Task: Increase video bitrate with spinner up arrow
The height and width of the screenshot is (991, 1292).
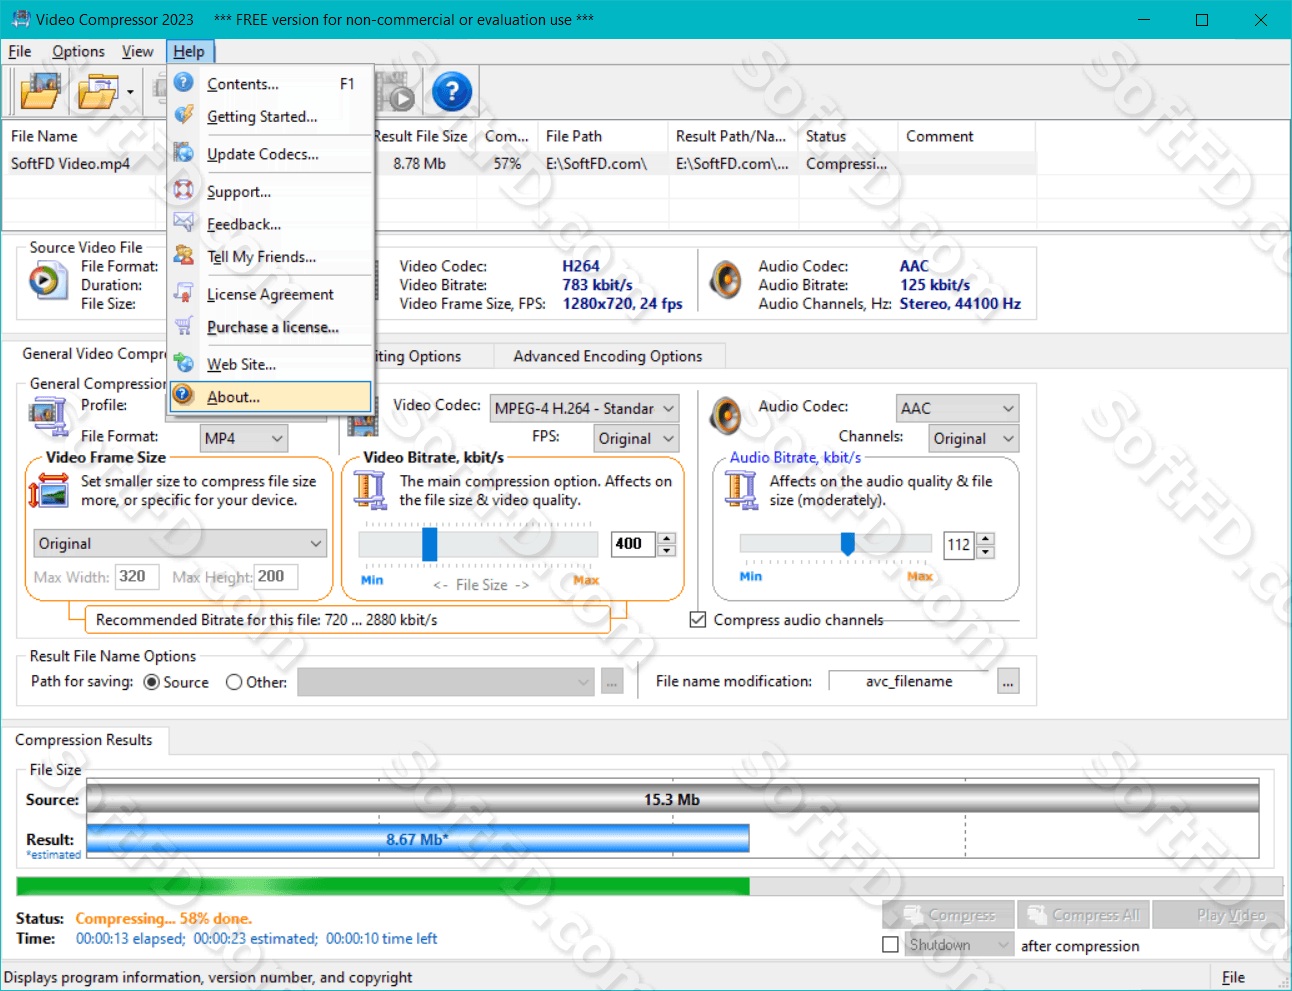Action: tap(667, 538)
